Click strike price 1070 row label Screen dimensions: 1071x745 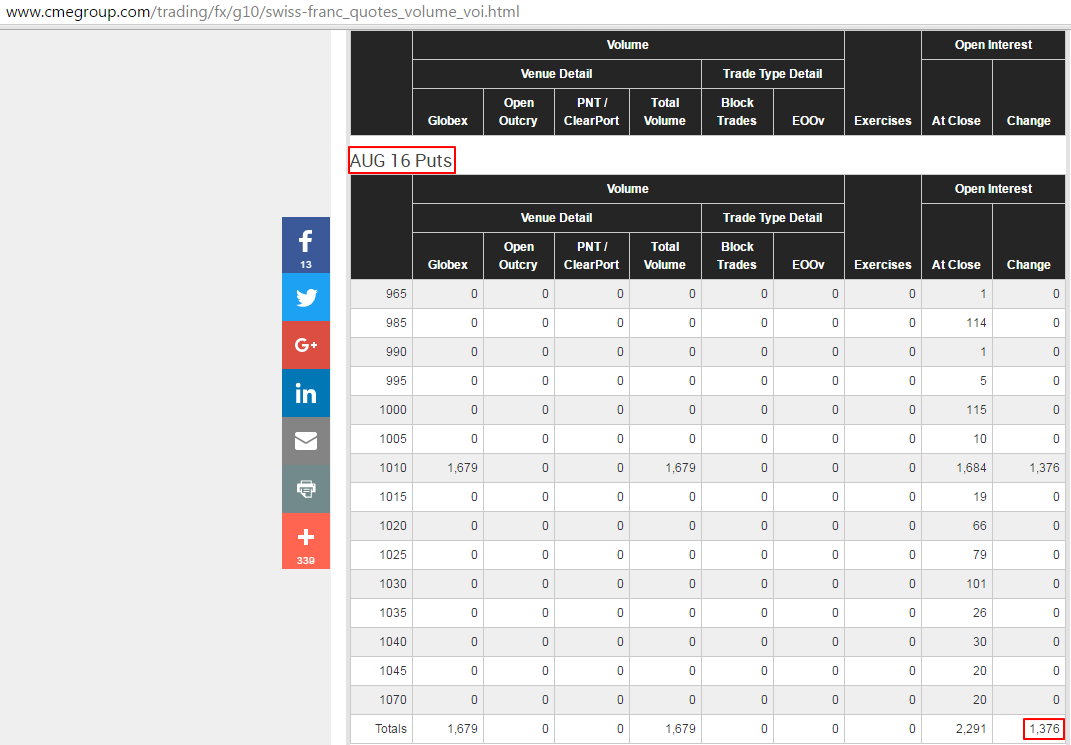393,699
